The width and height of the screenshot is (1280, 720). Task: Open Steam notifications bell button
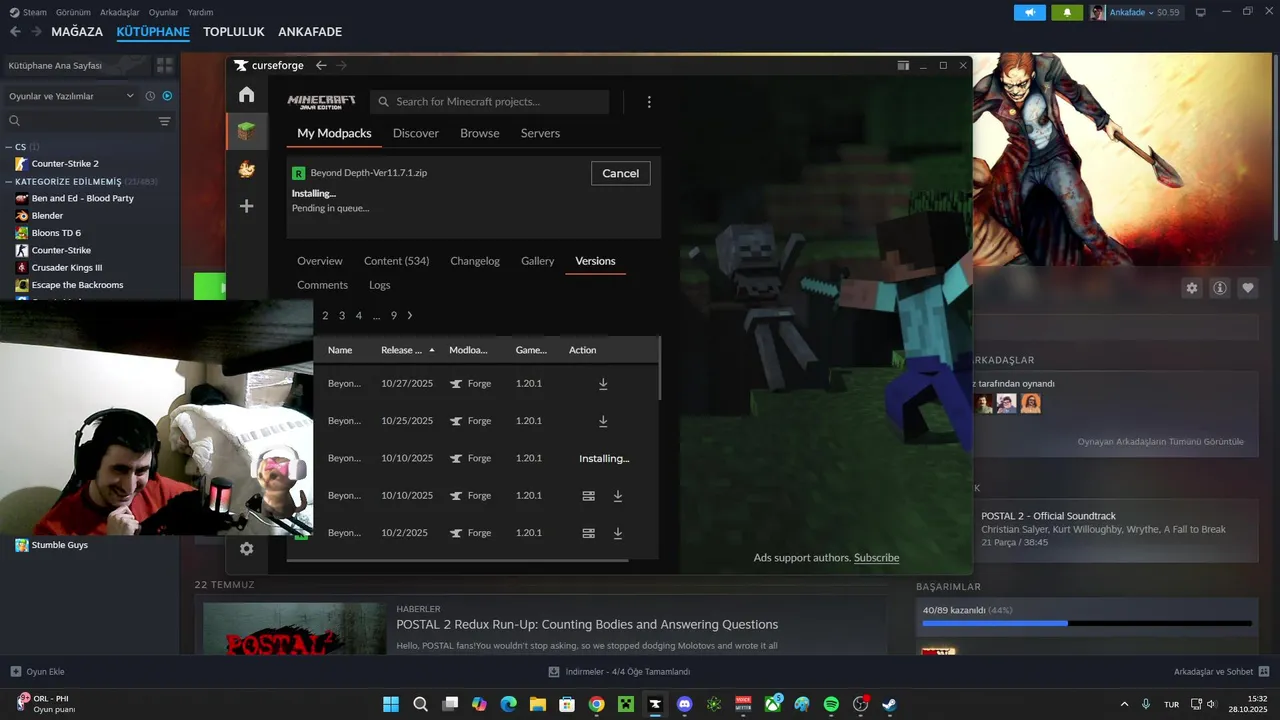pyautogui.click(x=1067, y=12)
